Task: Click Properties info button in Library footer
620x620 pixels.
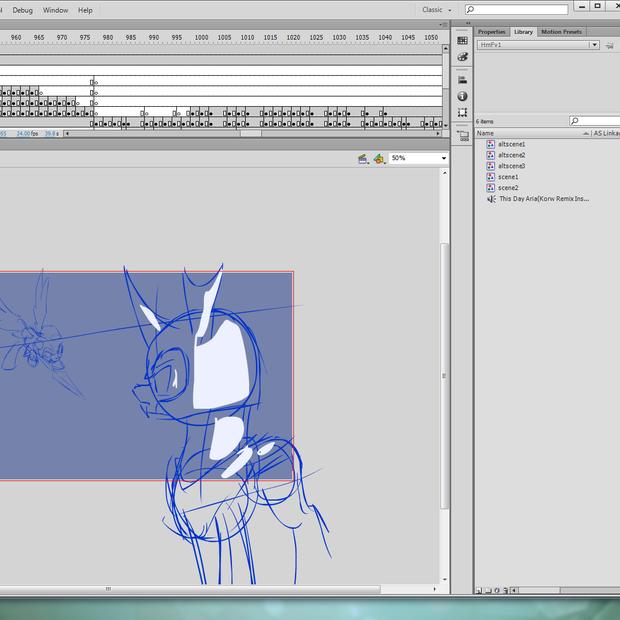Action: (x=497, y=590)
